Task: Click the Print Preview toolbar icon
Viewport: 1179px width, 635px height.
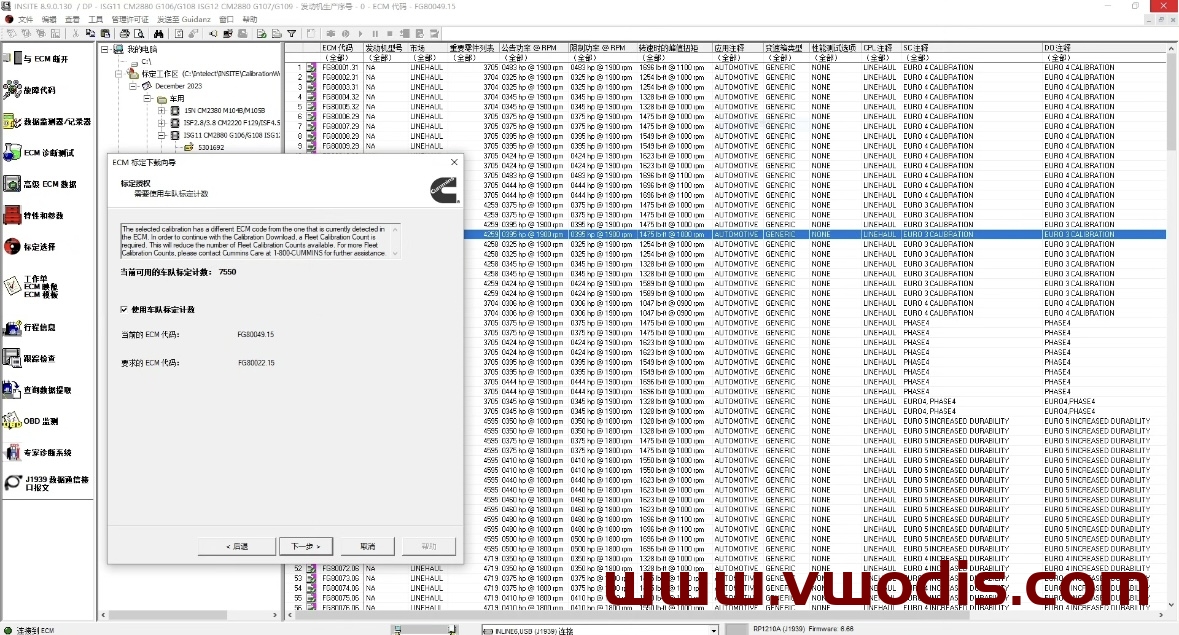Action: [x=139, y=34]
